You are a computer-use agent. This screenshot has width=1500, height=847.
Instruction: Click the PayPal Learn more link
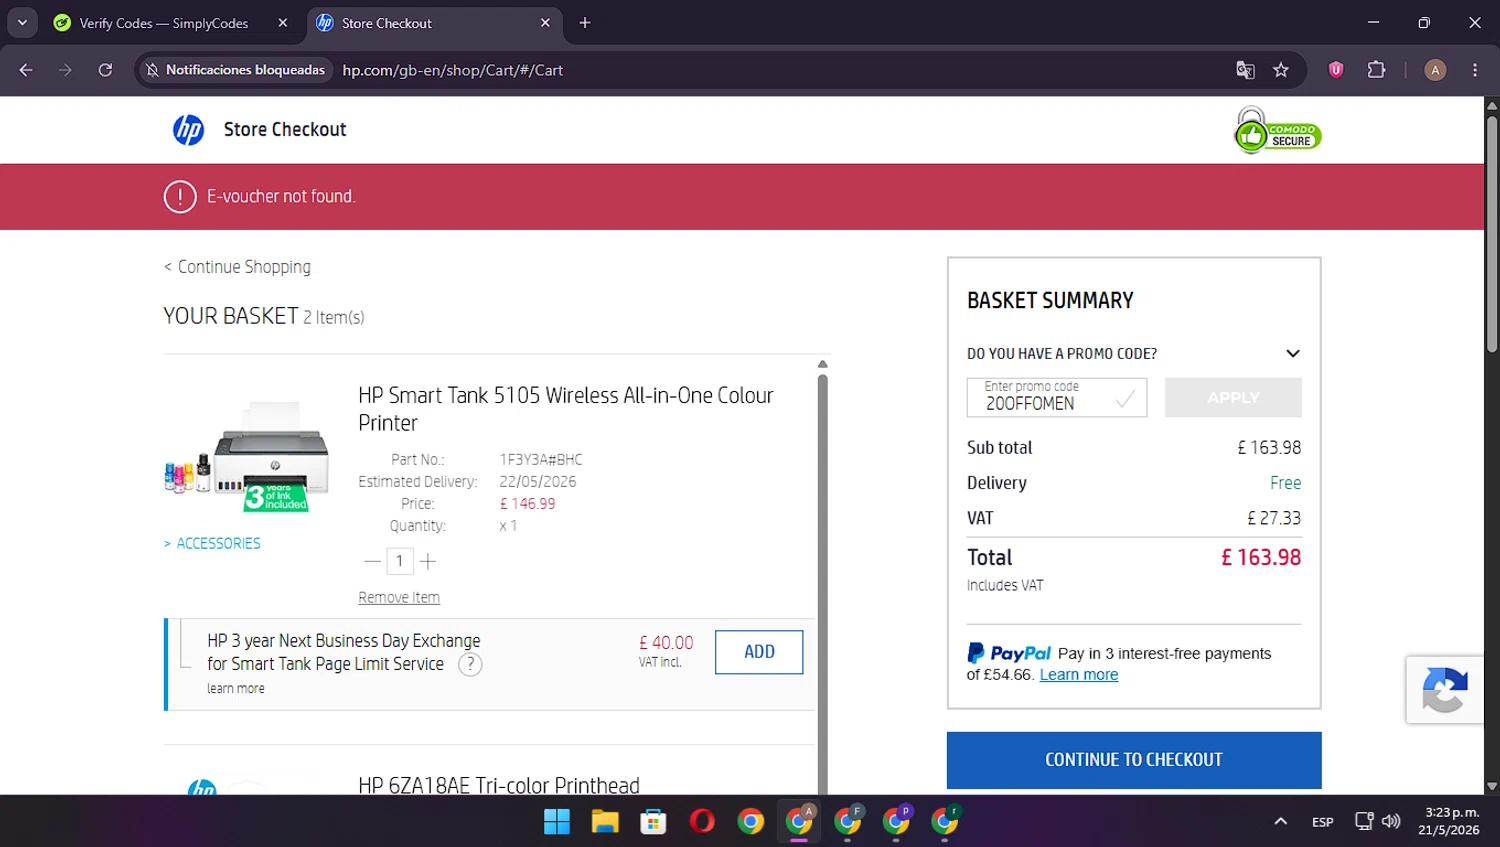click(x=1079, y=675)
